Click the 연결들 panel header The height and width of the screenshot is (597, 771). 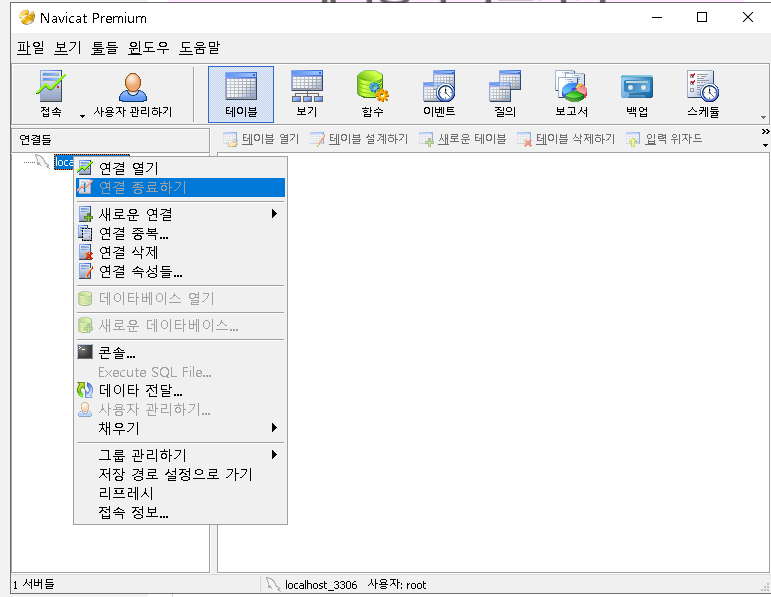[x=111, y=140]
